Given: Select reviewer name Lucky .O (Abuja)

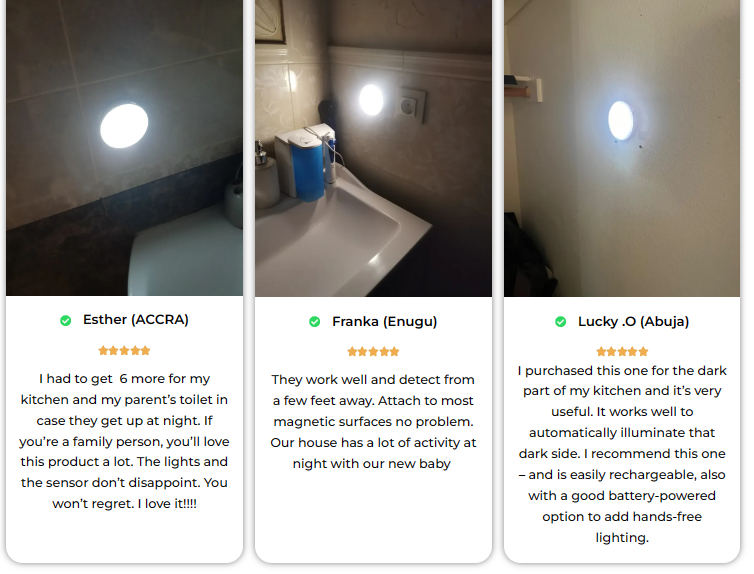Looking at the screenshot, I should pyautogui.click(x=633, y=321).
